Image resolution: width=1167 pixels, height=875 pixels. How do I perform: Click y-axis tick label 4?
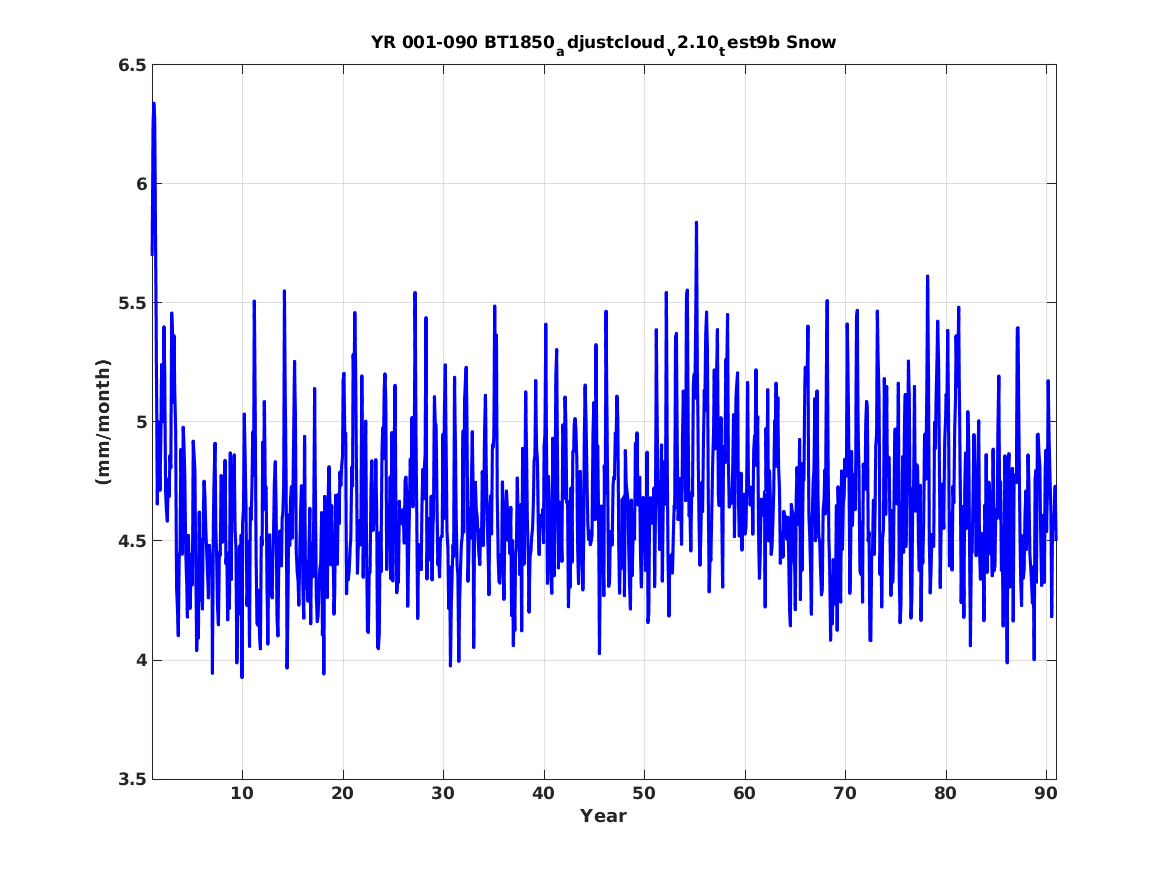click(x=141, y=660)
